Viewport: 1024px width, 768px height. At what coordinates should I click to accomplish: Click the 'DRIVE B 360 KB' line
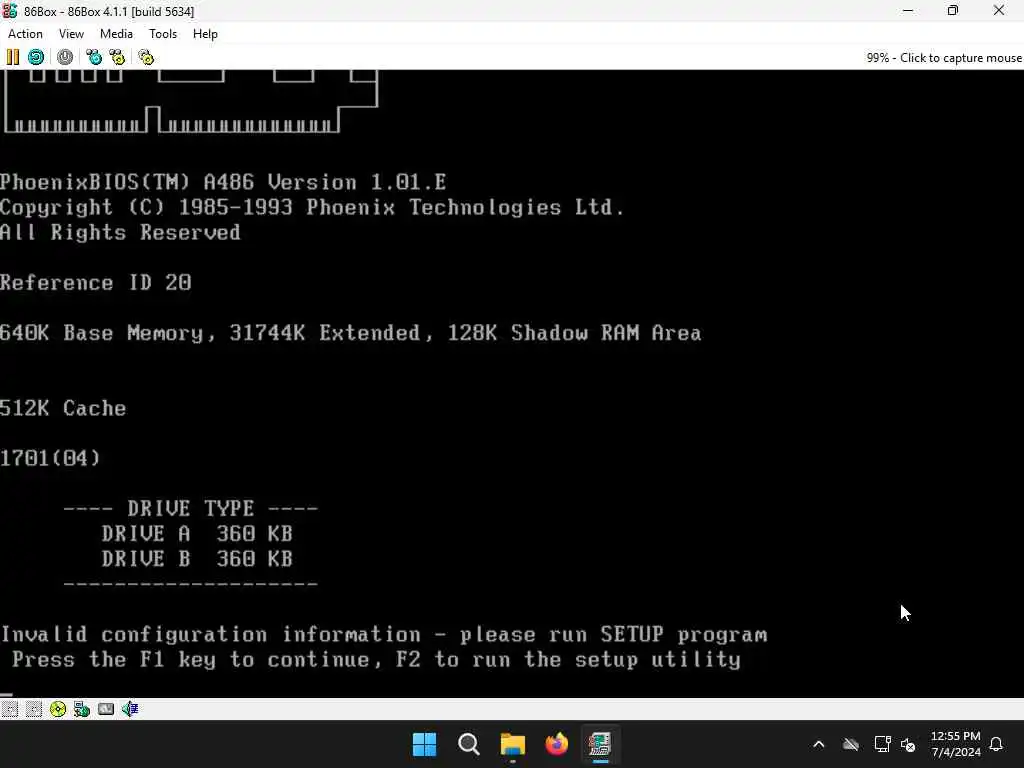(x=197, y=559)
